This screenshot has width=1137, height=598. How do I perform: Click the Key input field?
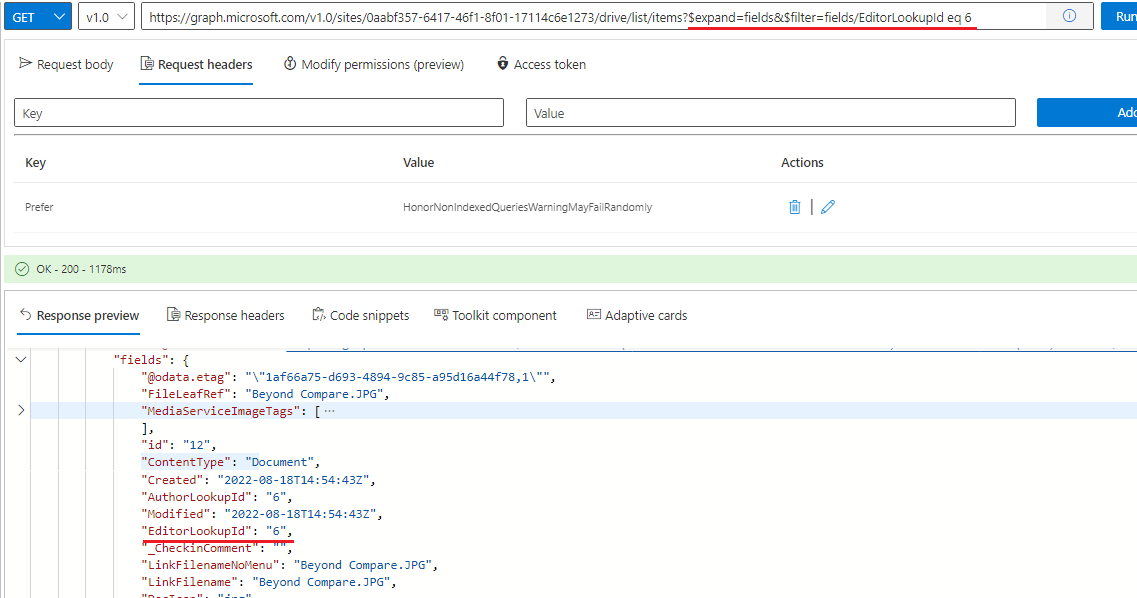259,112
